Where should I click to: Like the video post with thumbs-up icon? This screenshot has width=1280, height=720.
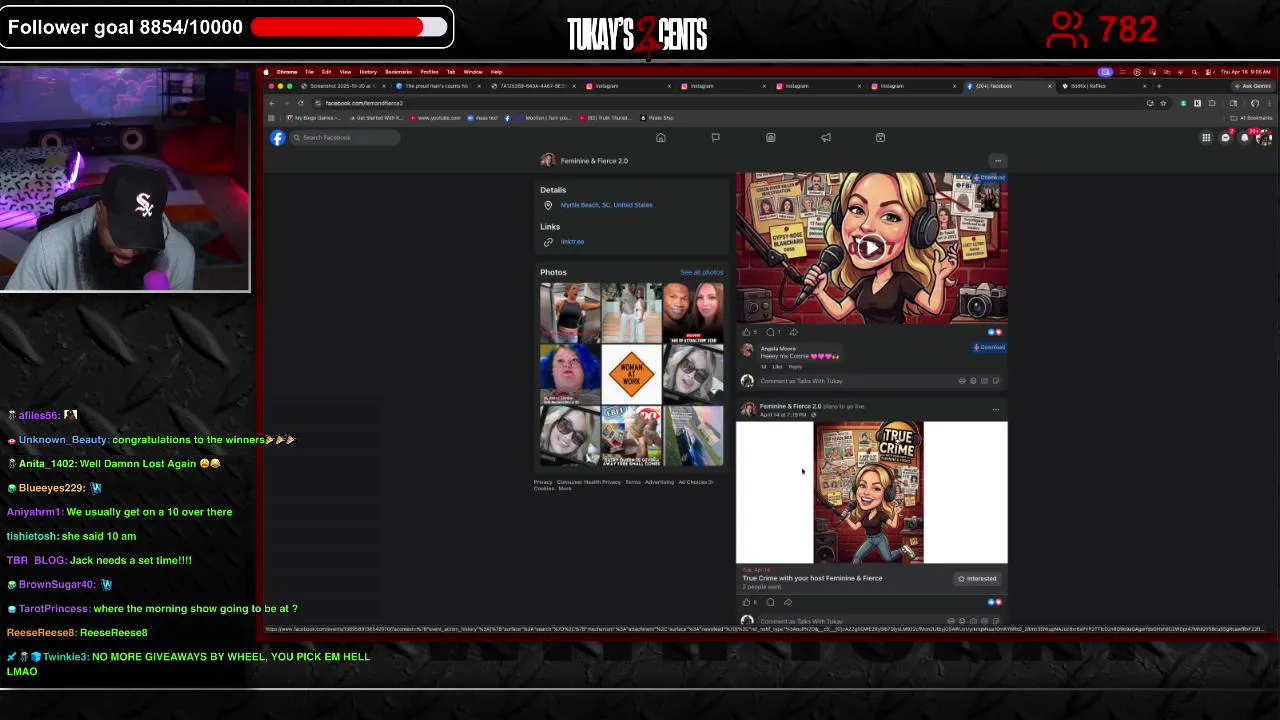pos(746,332)
